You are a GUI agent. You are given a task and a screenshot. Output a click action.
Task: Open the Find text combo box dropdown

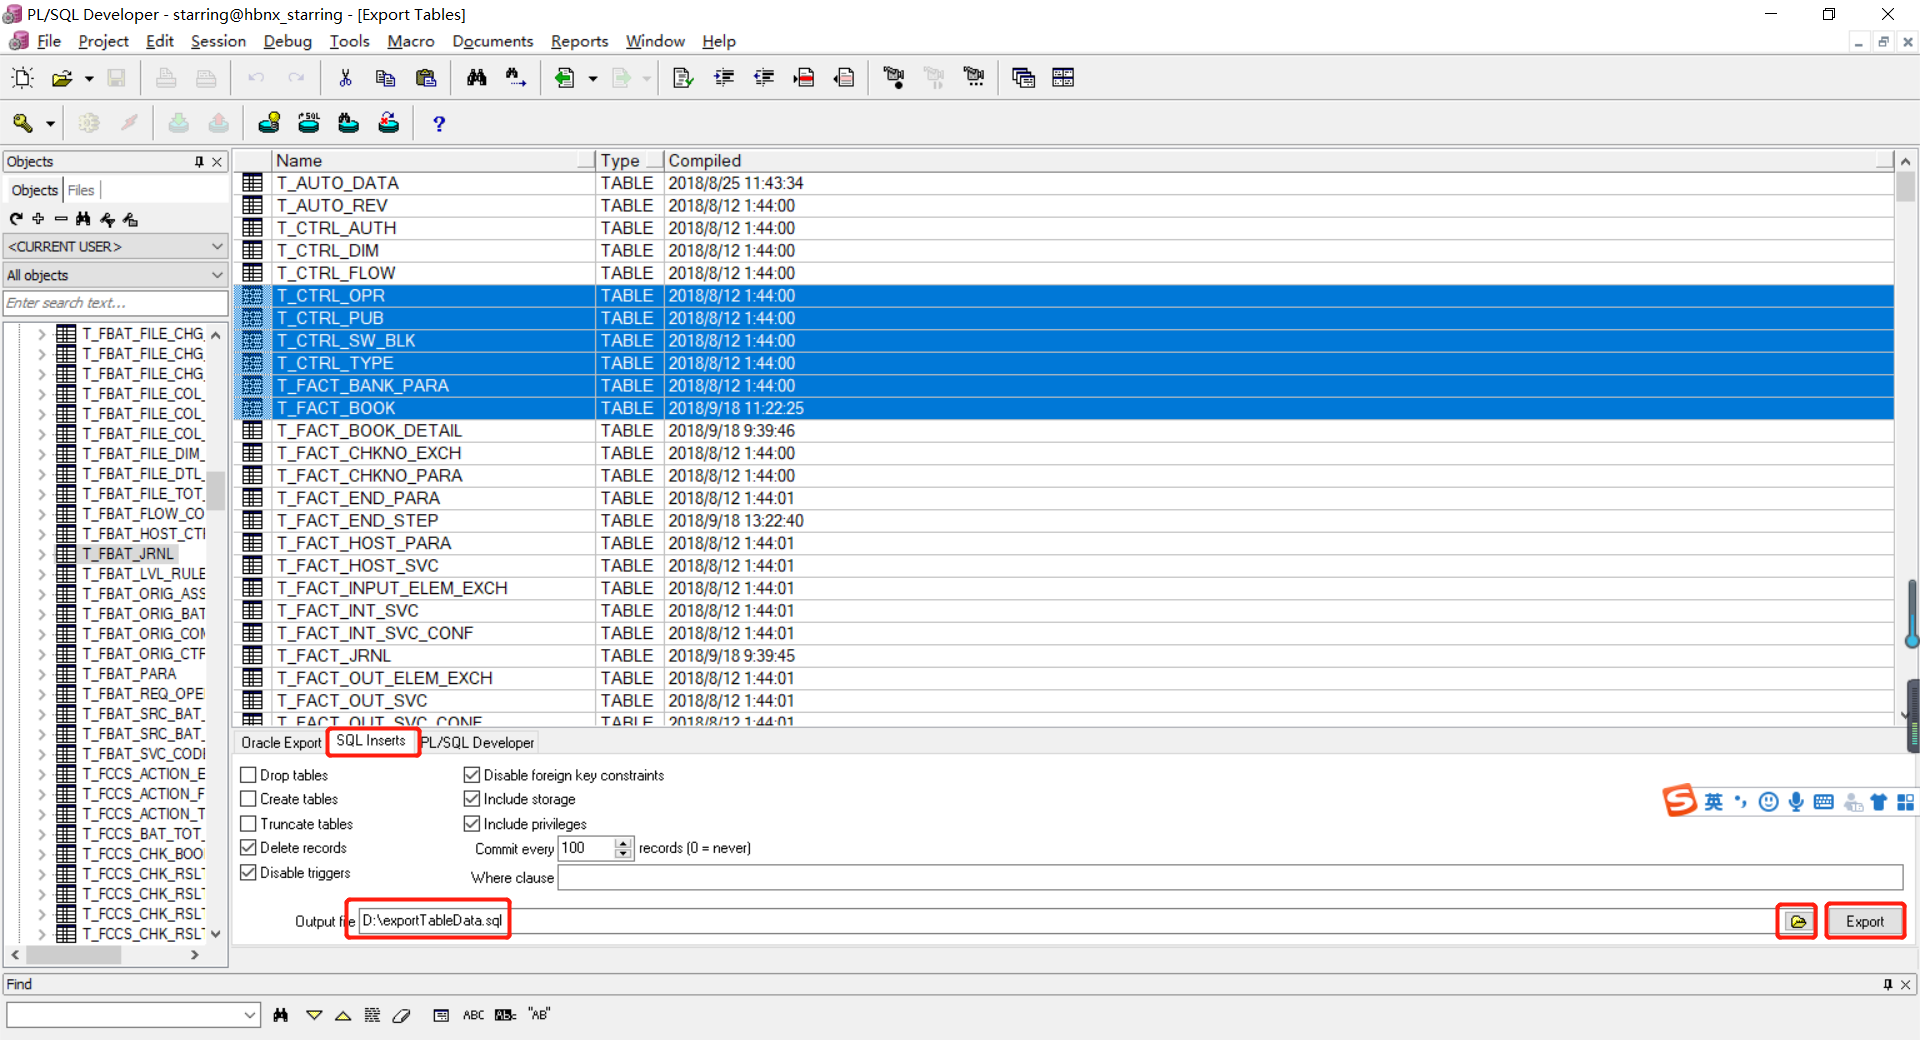pos(250,1015)
